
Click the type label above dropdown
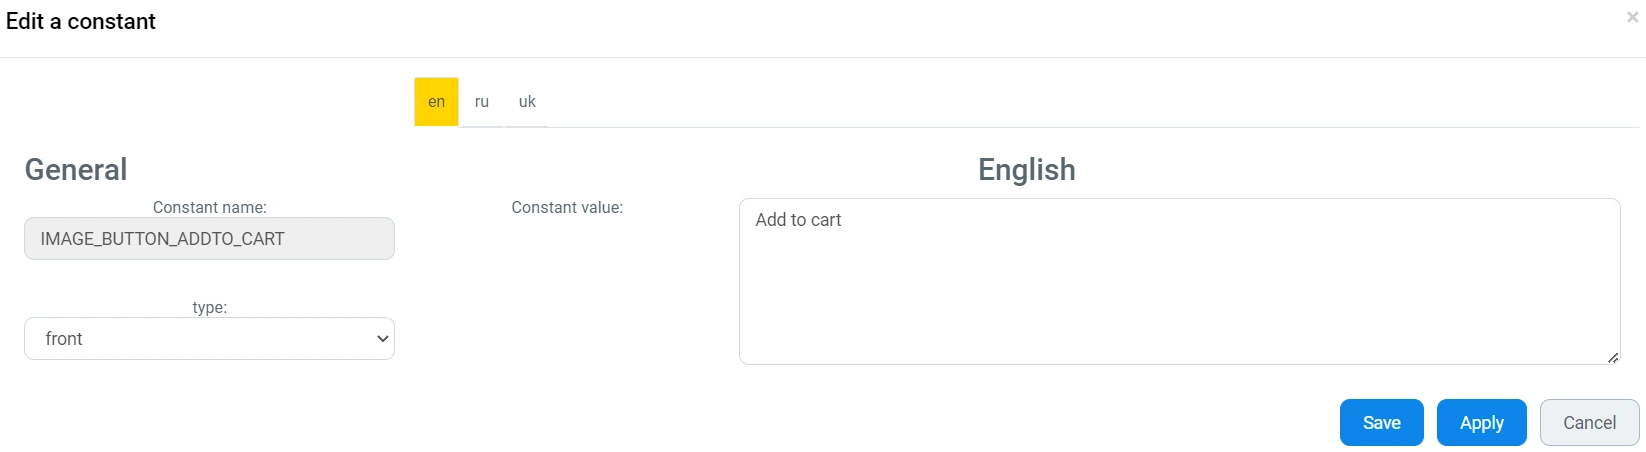coord(209,308)
